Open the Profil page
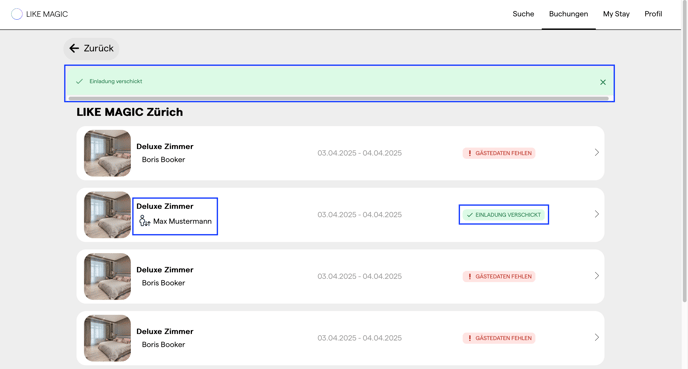Image resolution: width=688 pixels, height=369 pixels. tap(653, 14)
